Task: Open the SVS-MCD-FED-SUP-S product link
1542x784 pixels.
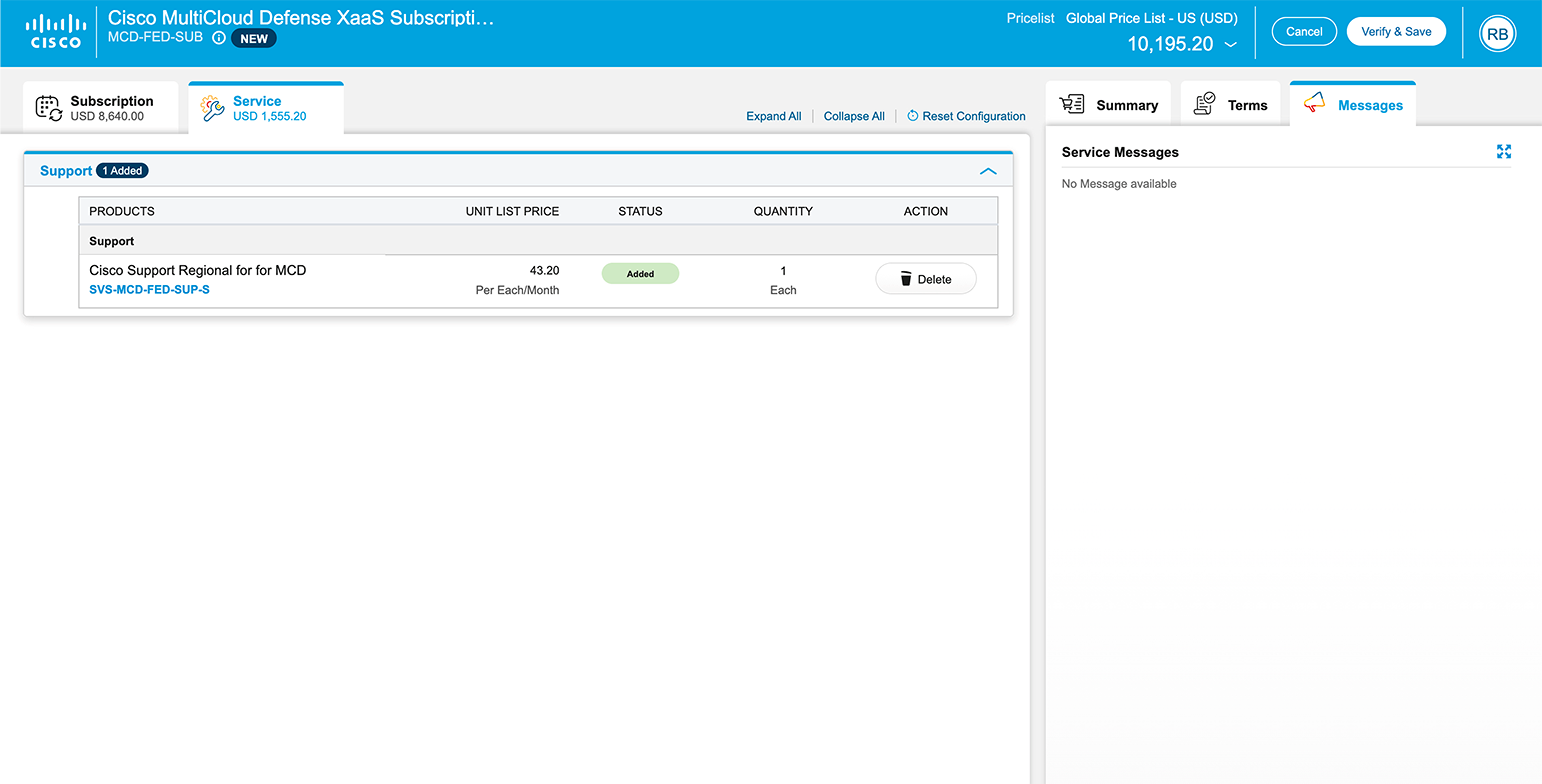Action: click(149, 290)
